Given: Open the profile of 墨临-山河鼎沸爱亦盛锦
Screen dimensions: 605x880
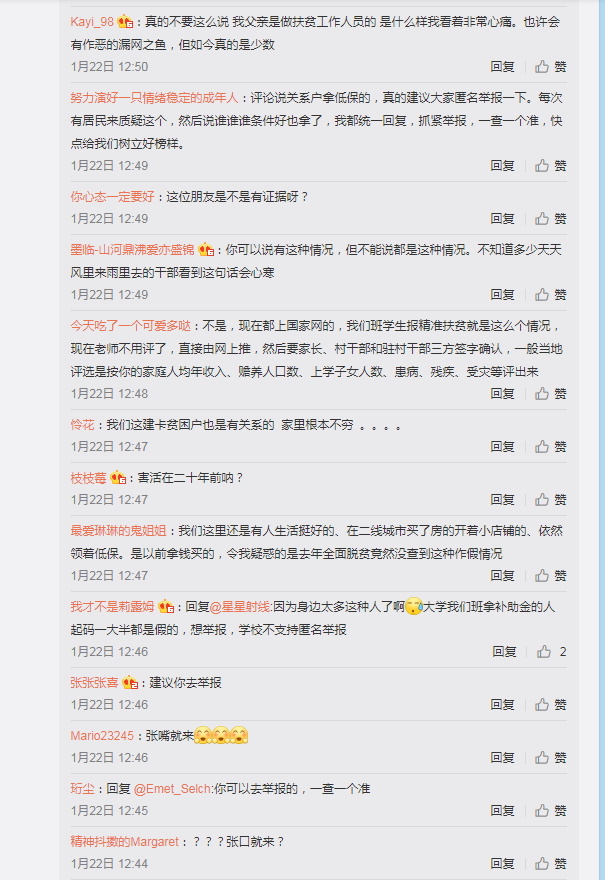Looking at the screenshot, I should click(x=132, y=250).
